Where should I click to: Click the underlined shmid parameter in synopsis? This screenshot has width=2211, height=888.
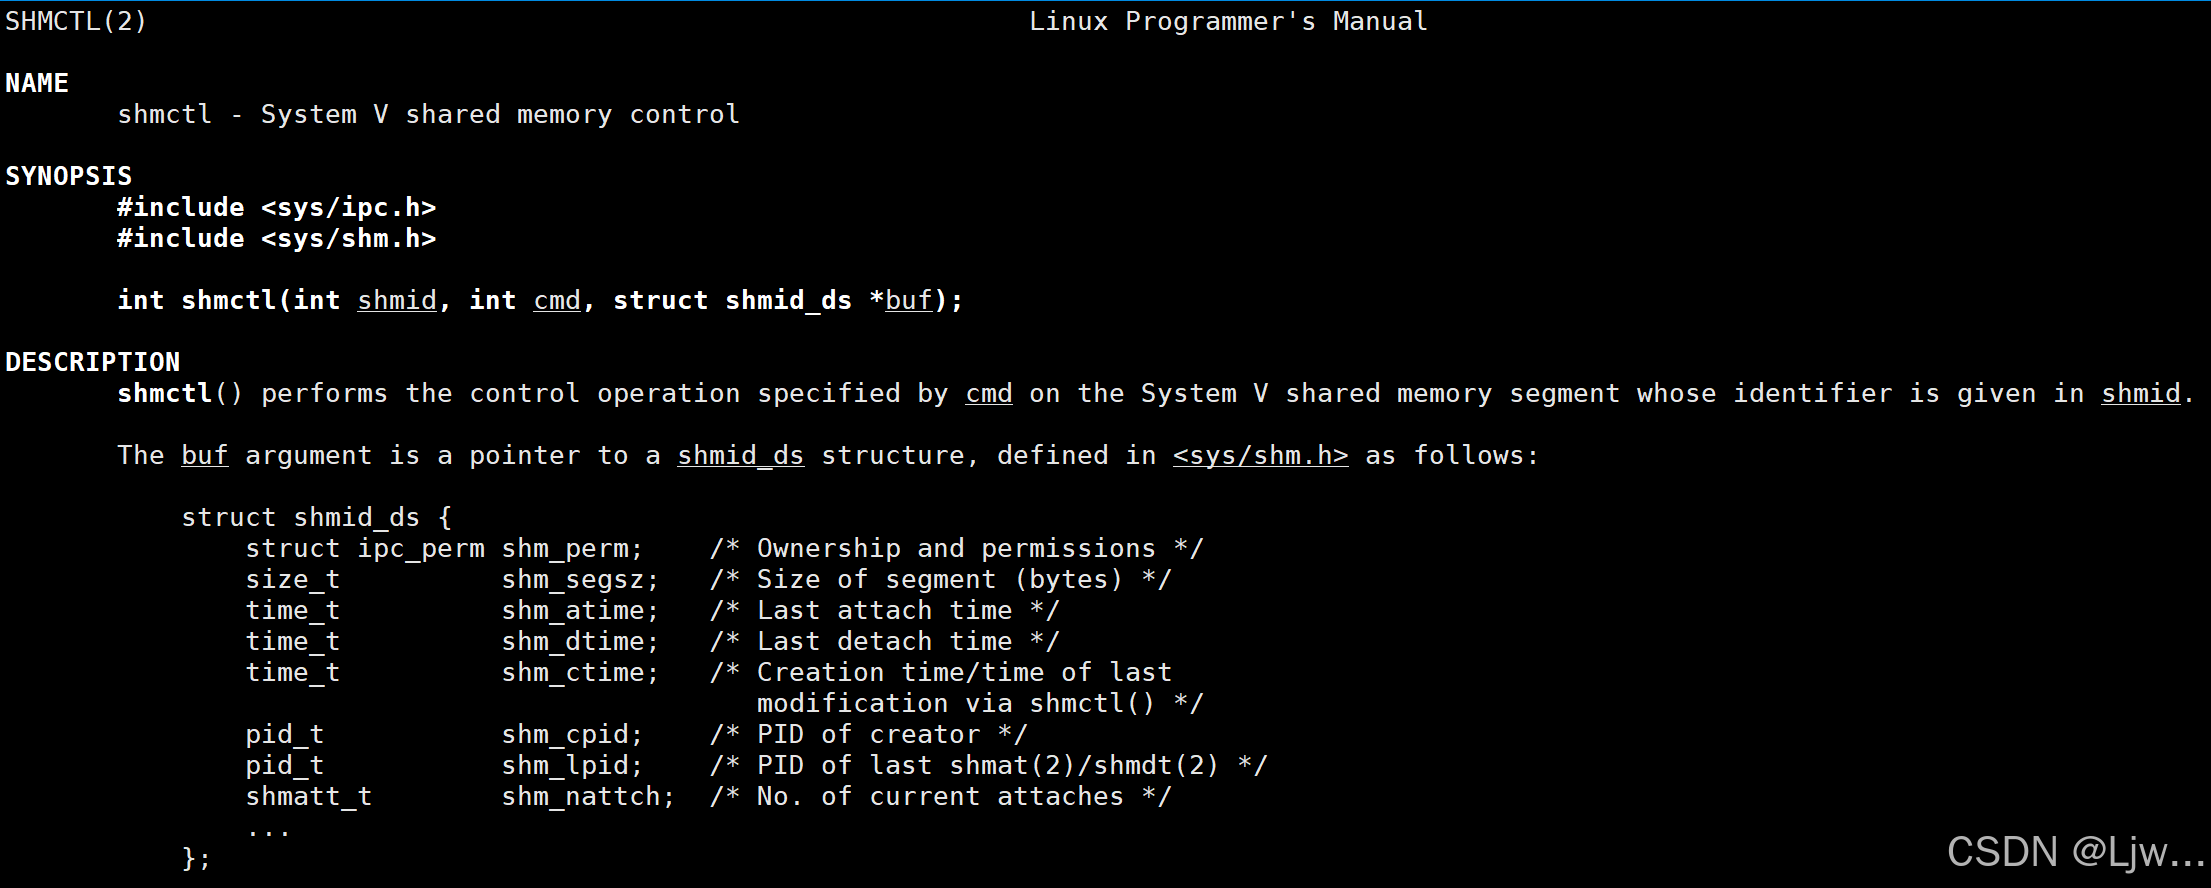pos(397,300)
